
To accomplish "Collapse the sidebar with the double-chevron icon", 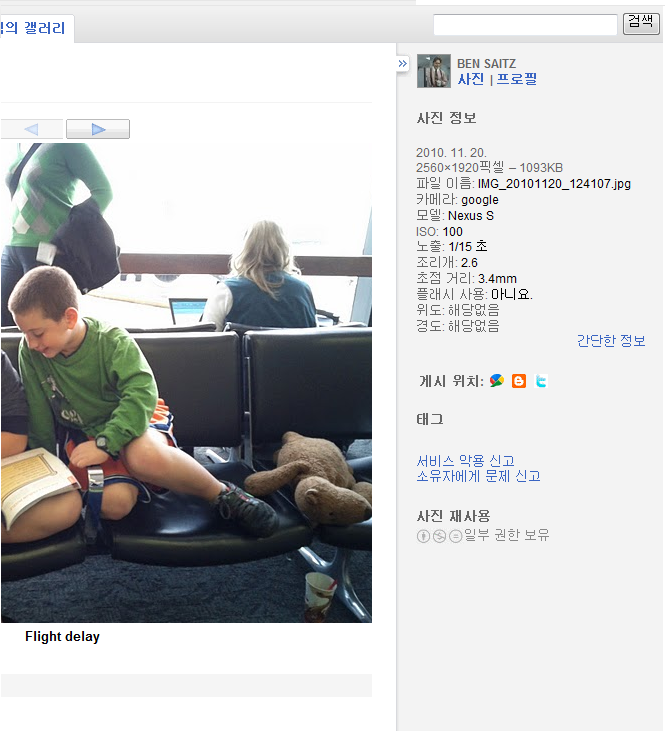I will pyautogui.click(x=403, y=63).
